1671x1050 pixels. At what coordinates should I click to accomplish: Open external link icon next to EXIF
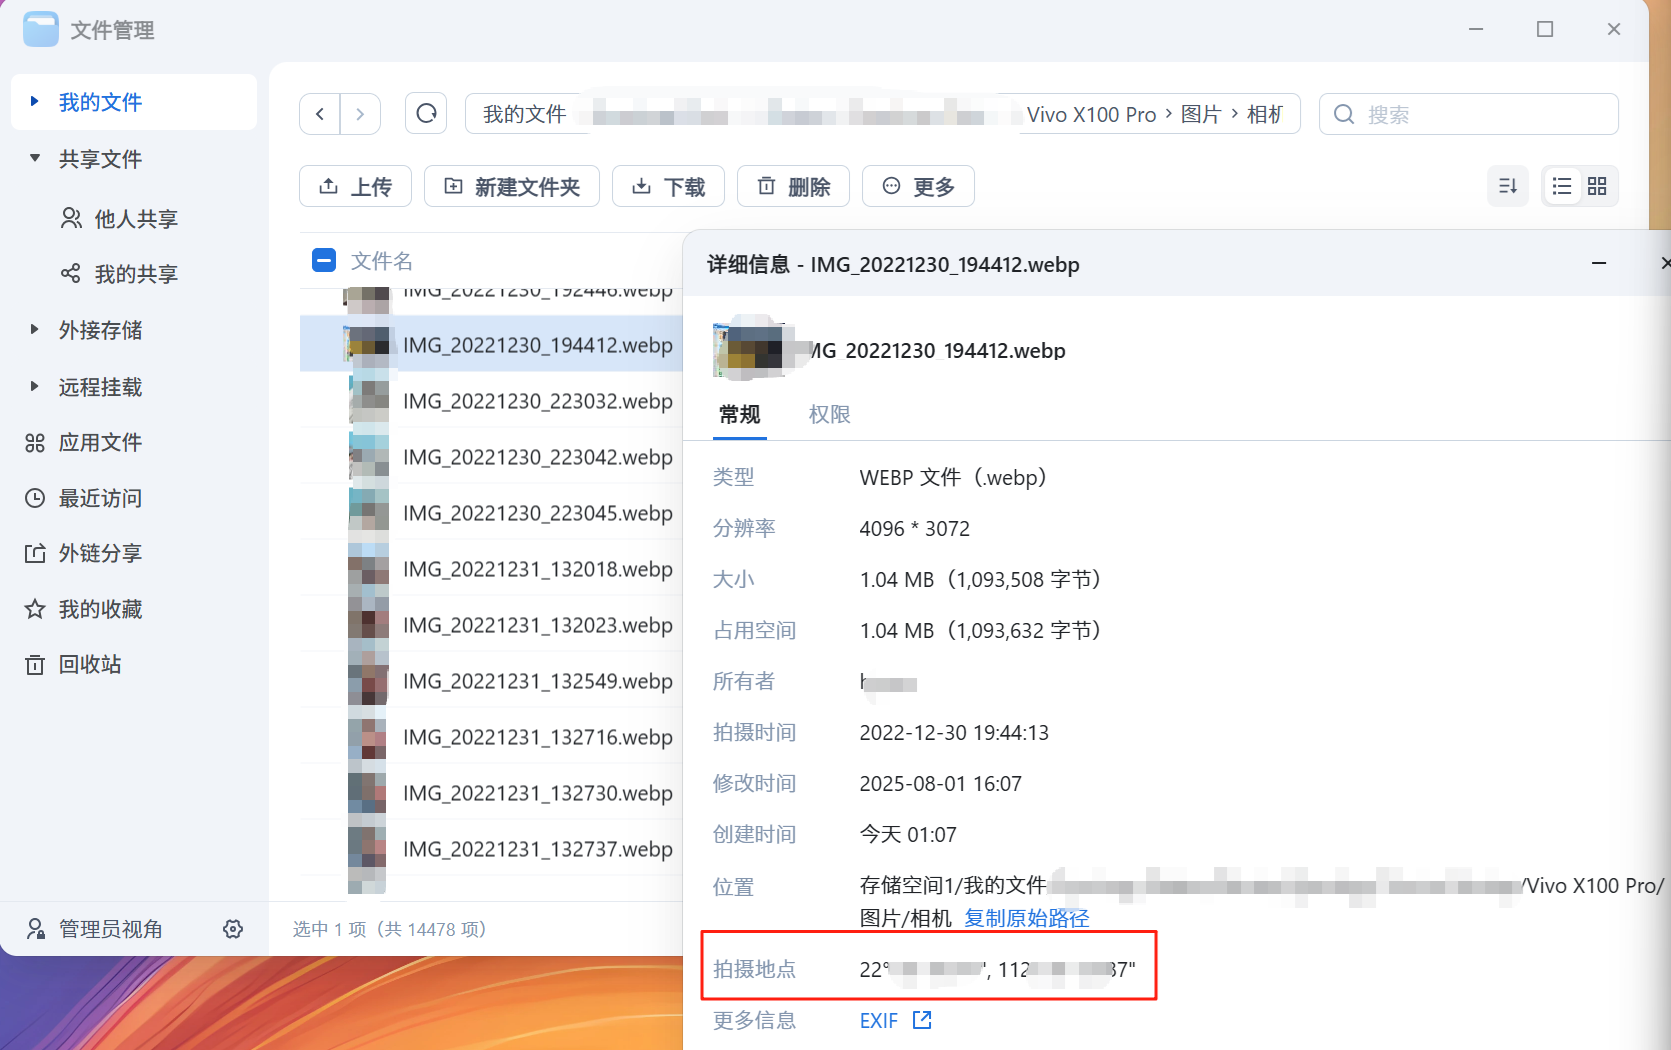[x=922, y=1020]
